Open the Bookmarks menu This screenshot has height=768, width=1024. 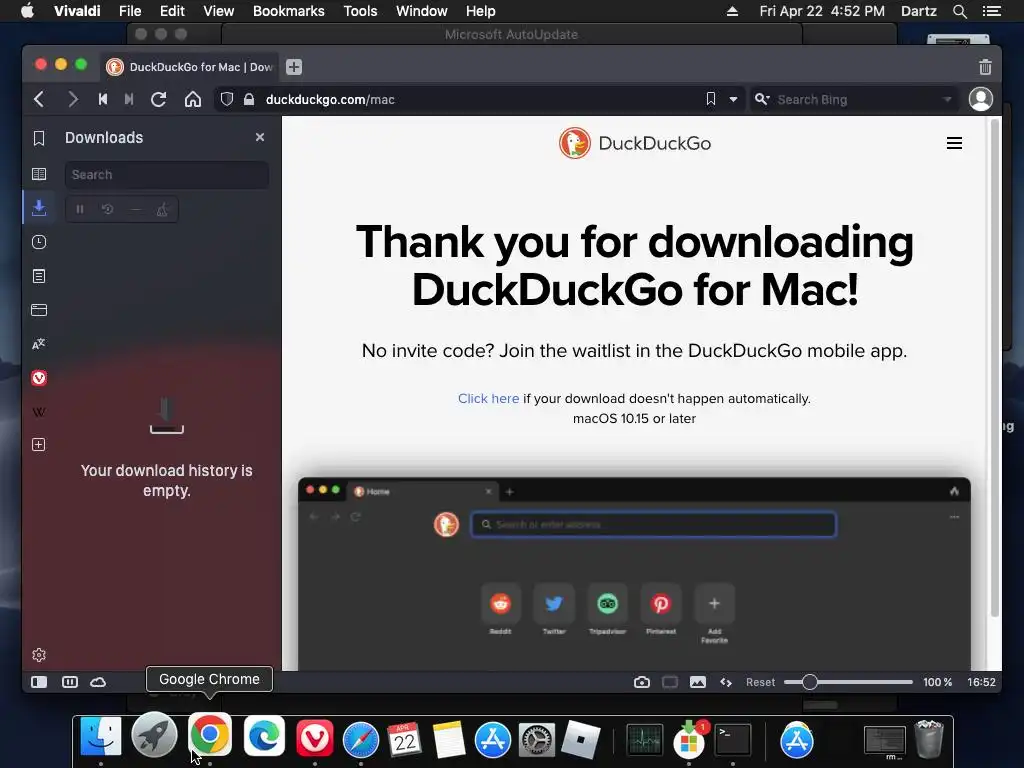[289, 11]
